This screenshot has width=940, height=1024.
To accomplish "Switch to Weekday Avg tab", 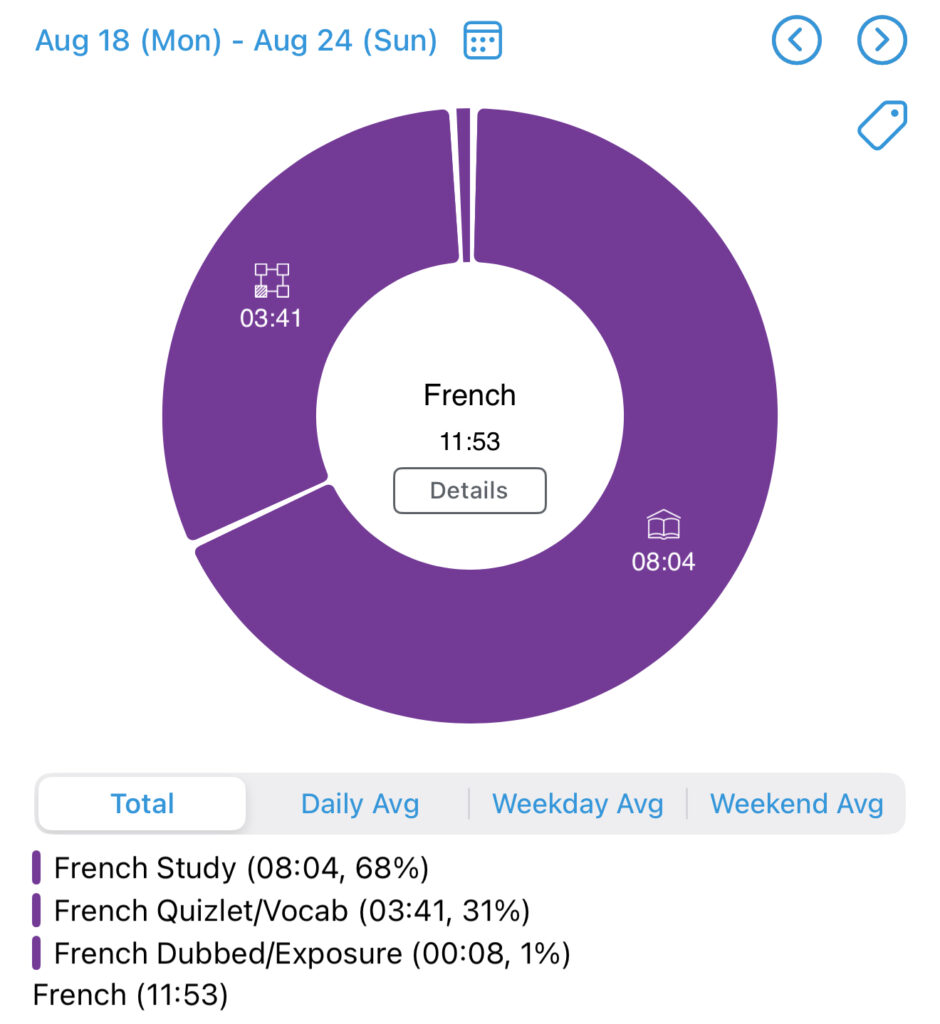I will pyautogui.click(x=578, y=804).
